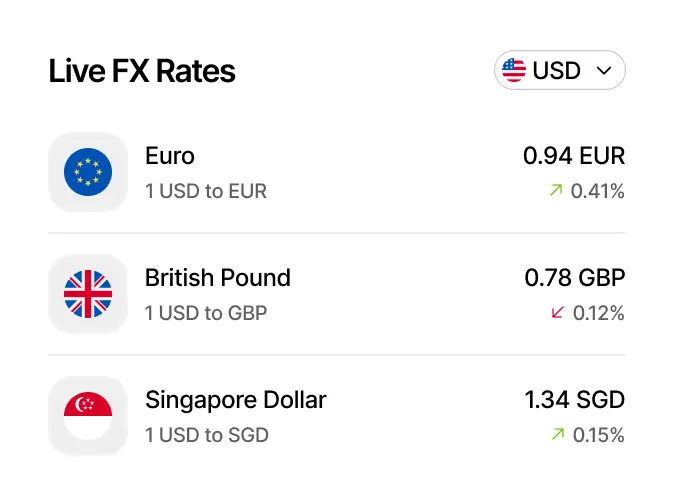Click the "1 USD to EUR" subtitle
The height and width of the screenshot is (504, 674).
(x=206, y=191)
